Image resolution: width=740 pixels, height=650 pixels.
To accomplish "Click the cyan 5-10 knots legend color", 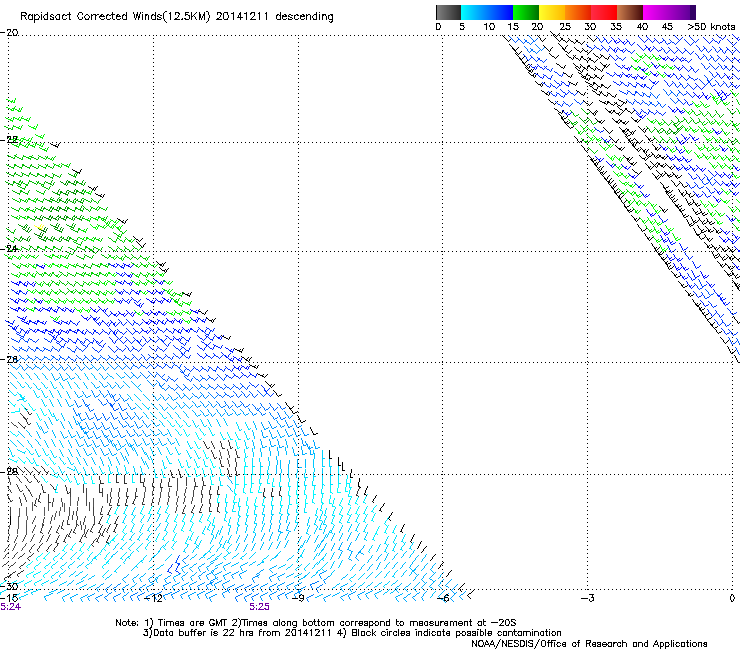I will click(x=474, y=12).
